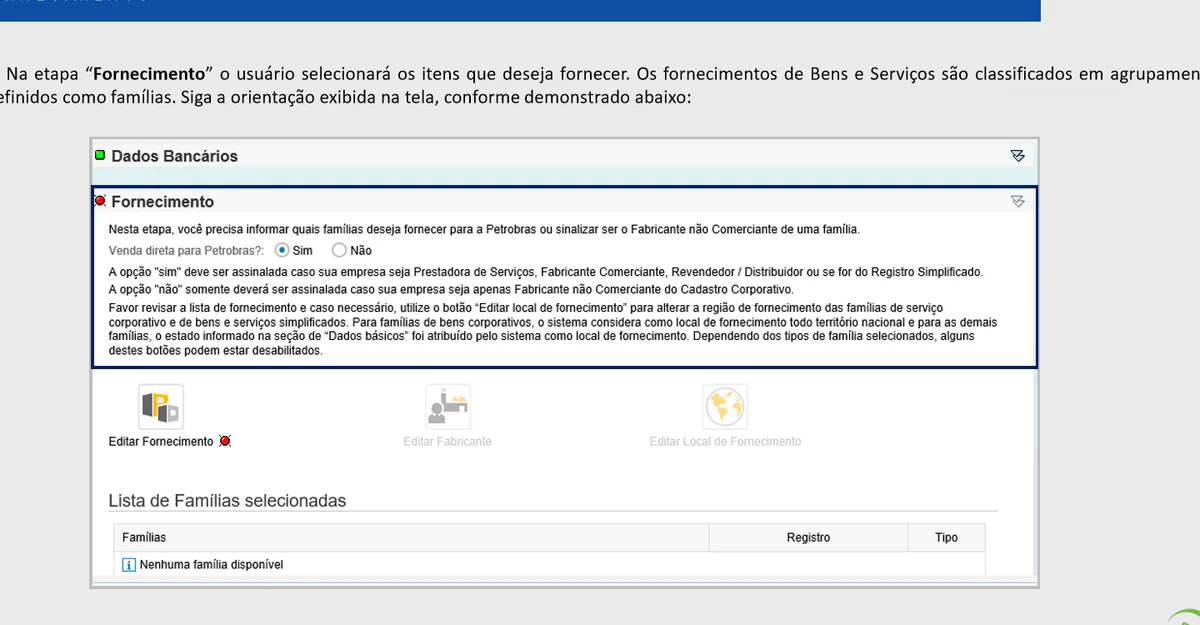Screen dimensions: 1200x625
Task: Click the Famílias column header
Action: click(411, 538)
